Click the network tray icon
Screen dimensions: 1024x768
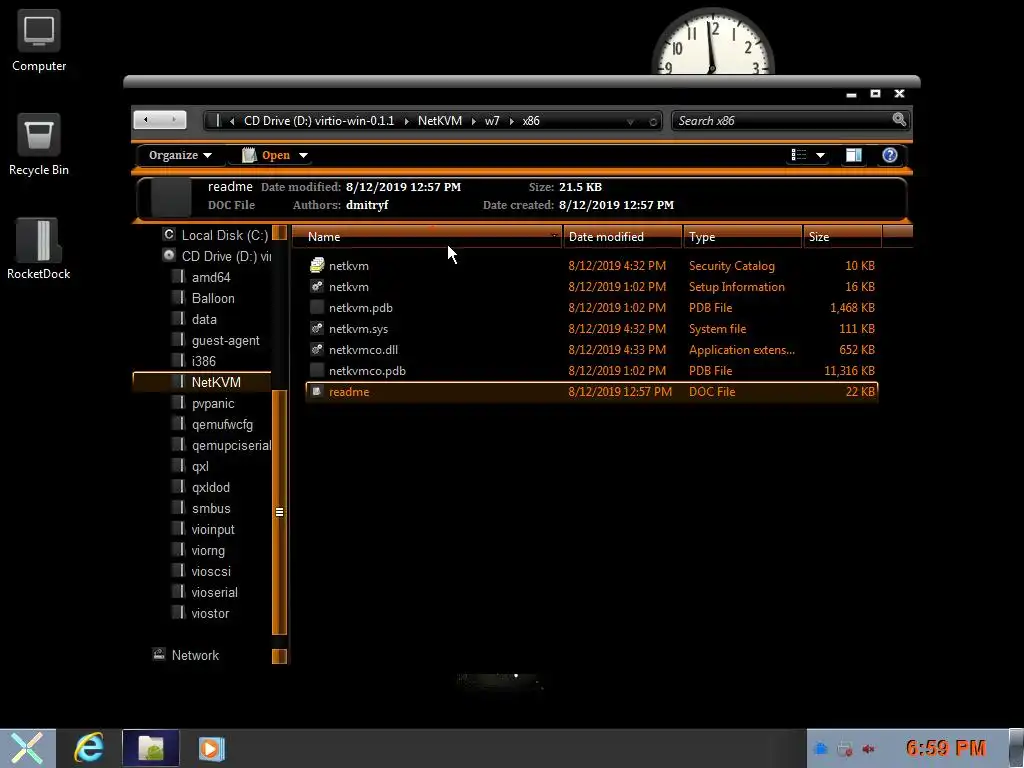(844, 749)
